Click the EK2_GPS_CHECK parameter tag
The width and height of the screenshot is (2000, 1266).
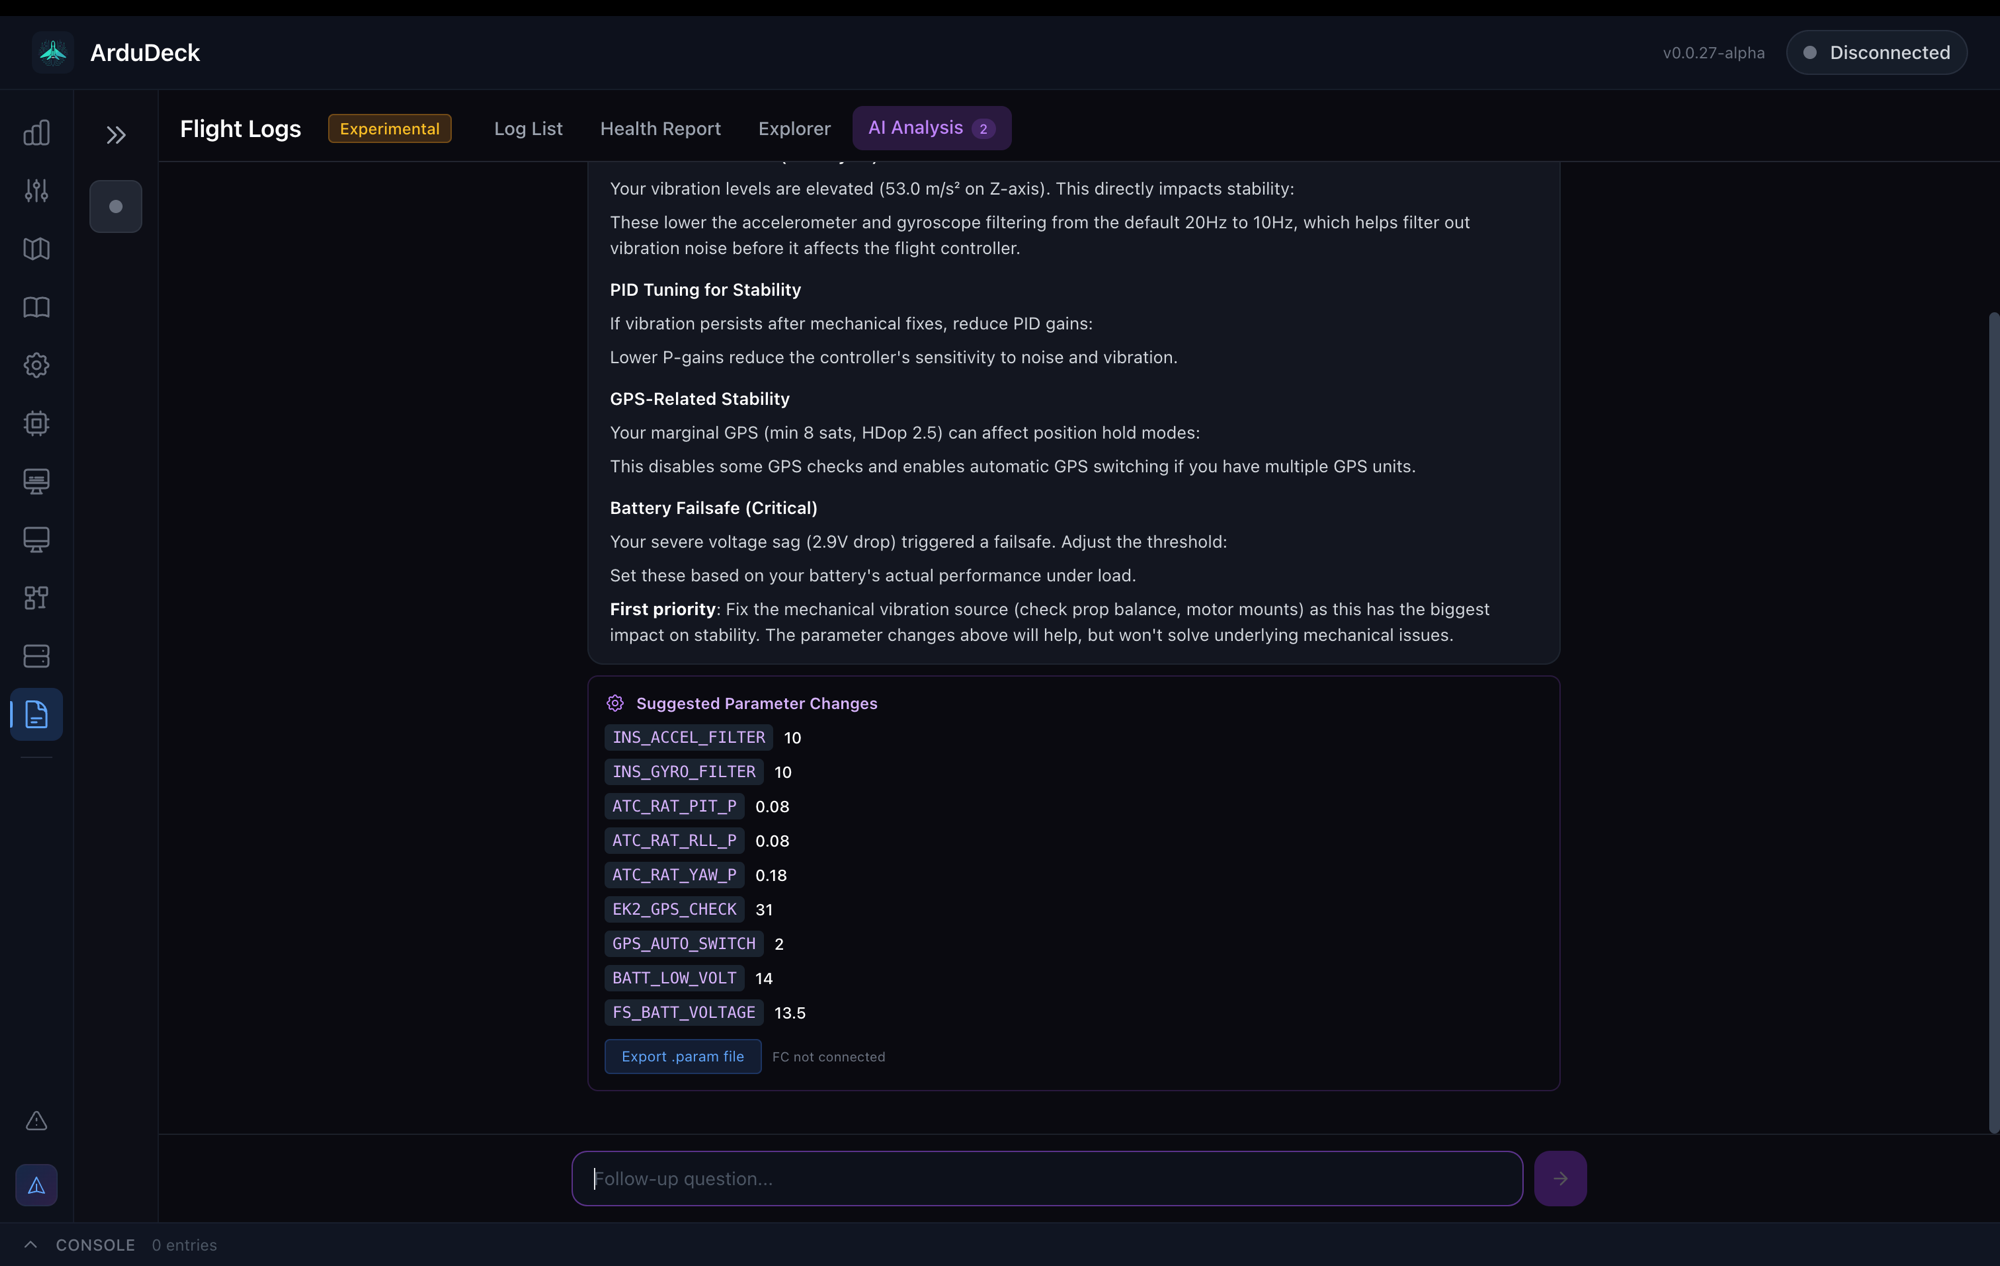(x=674, y=909)
